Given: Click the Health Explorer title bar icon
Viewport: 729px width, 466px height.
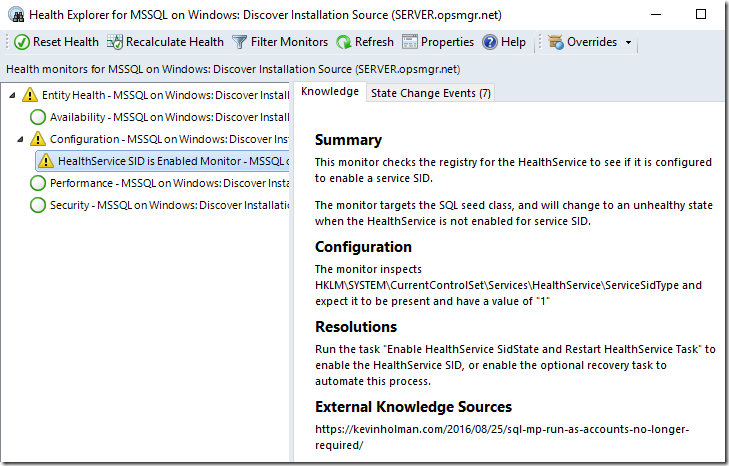Looking at the screenshot, I should coord(17,15).
